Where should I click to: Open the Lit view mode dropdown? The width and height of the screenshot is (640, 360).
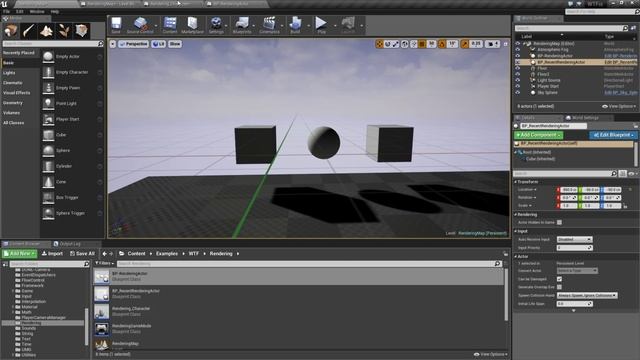click(159, 44)
